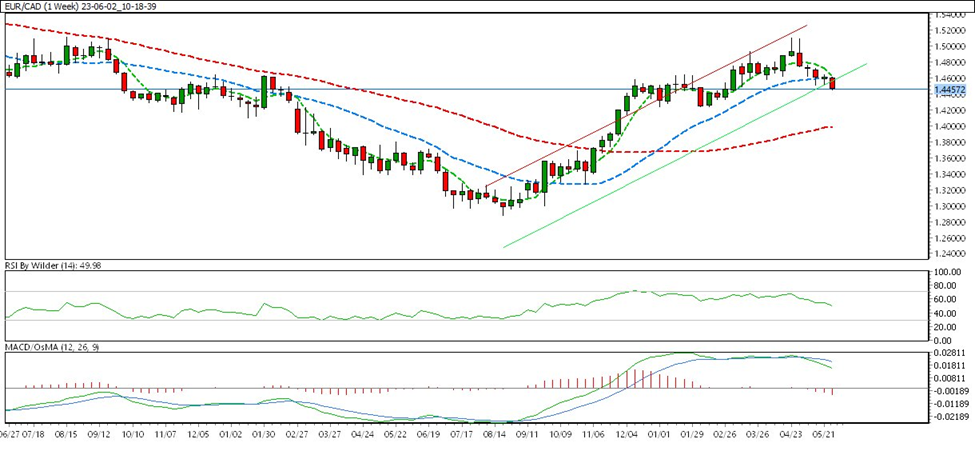This screenshot has height=455, width=975.
Task: Select the 1.50000 price axis label
Action: pyautogui.click(x=950, y=47)
